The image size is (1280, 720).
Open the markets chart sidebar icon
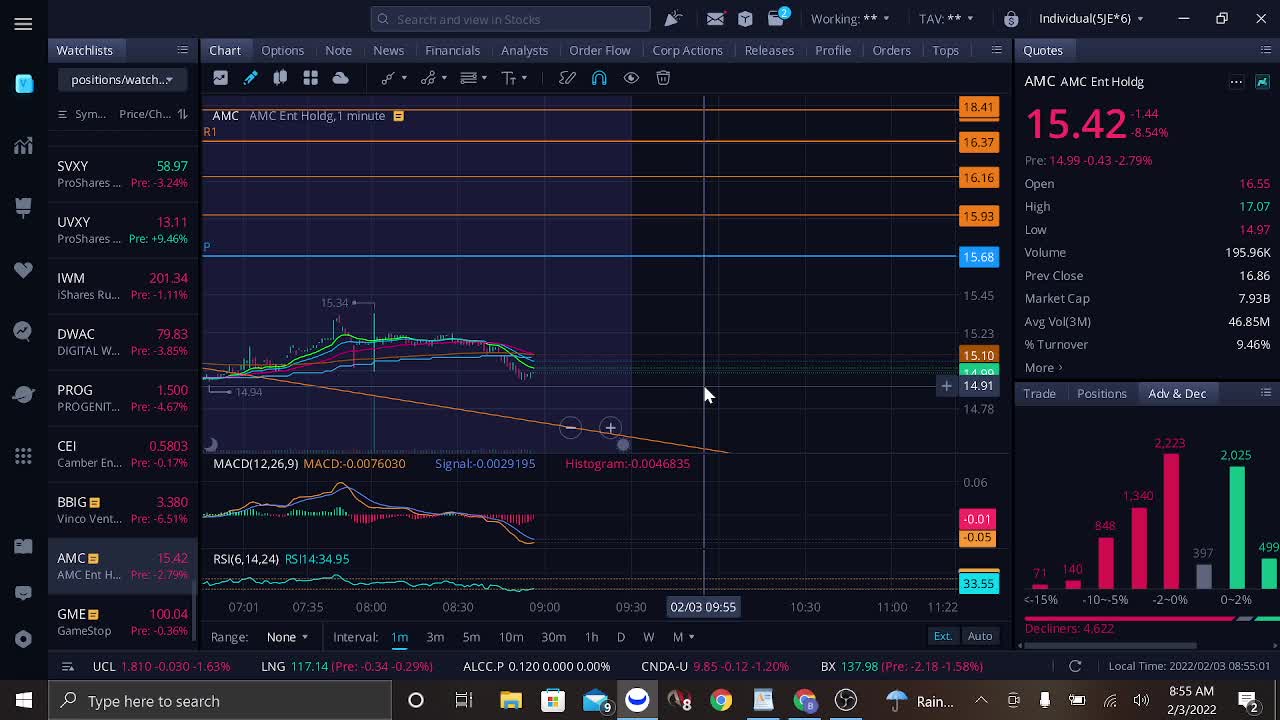23,146
